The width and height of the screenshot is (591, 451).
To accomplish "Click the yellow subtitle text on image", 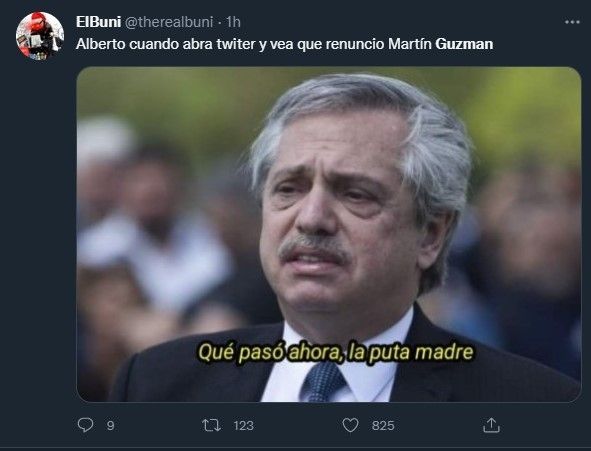I will 335,352.
